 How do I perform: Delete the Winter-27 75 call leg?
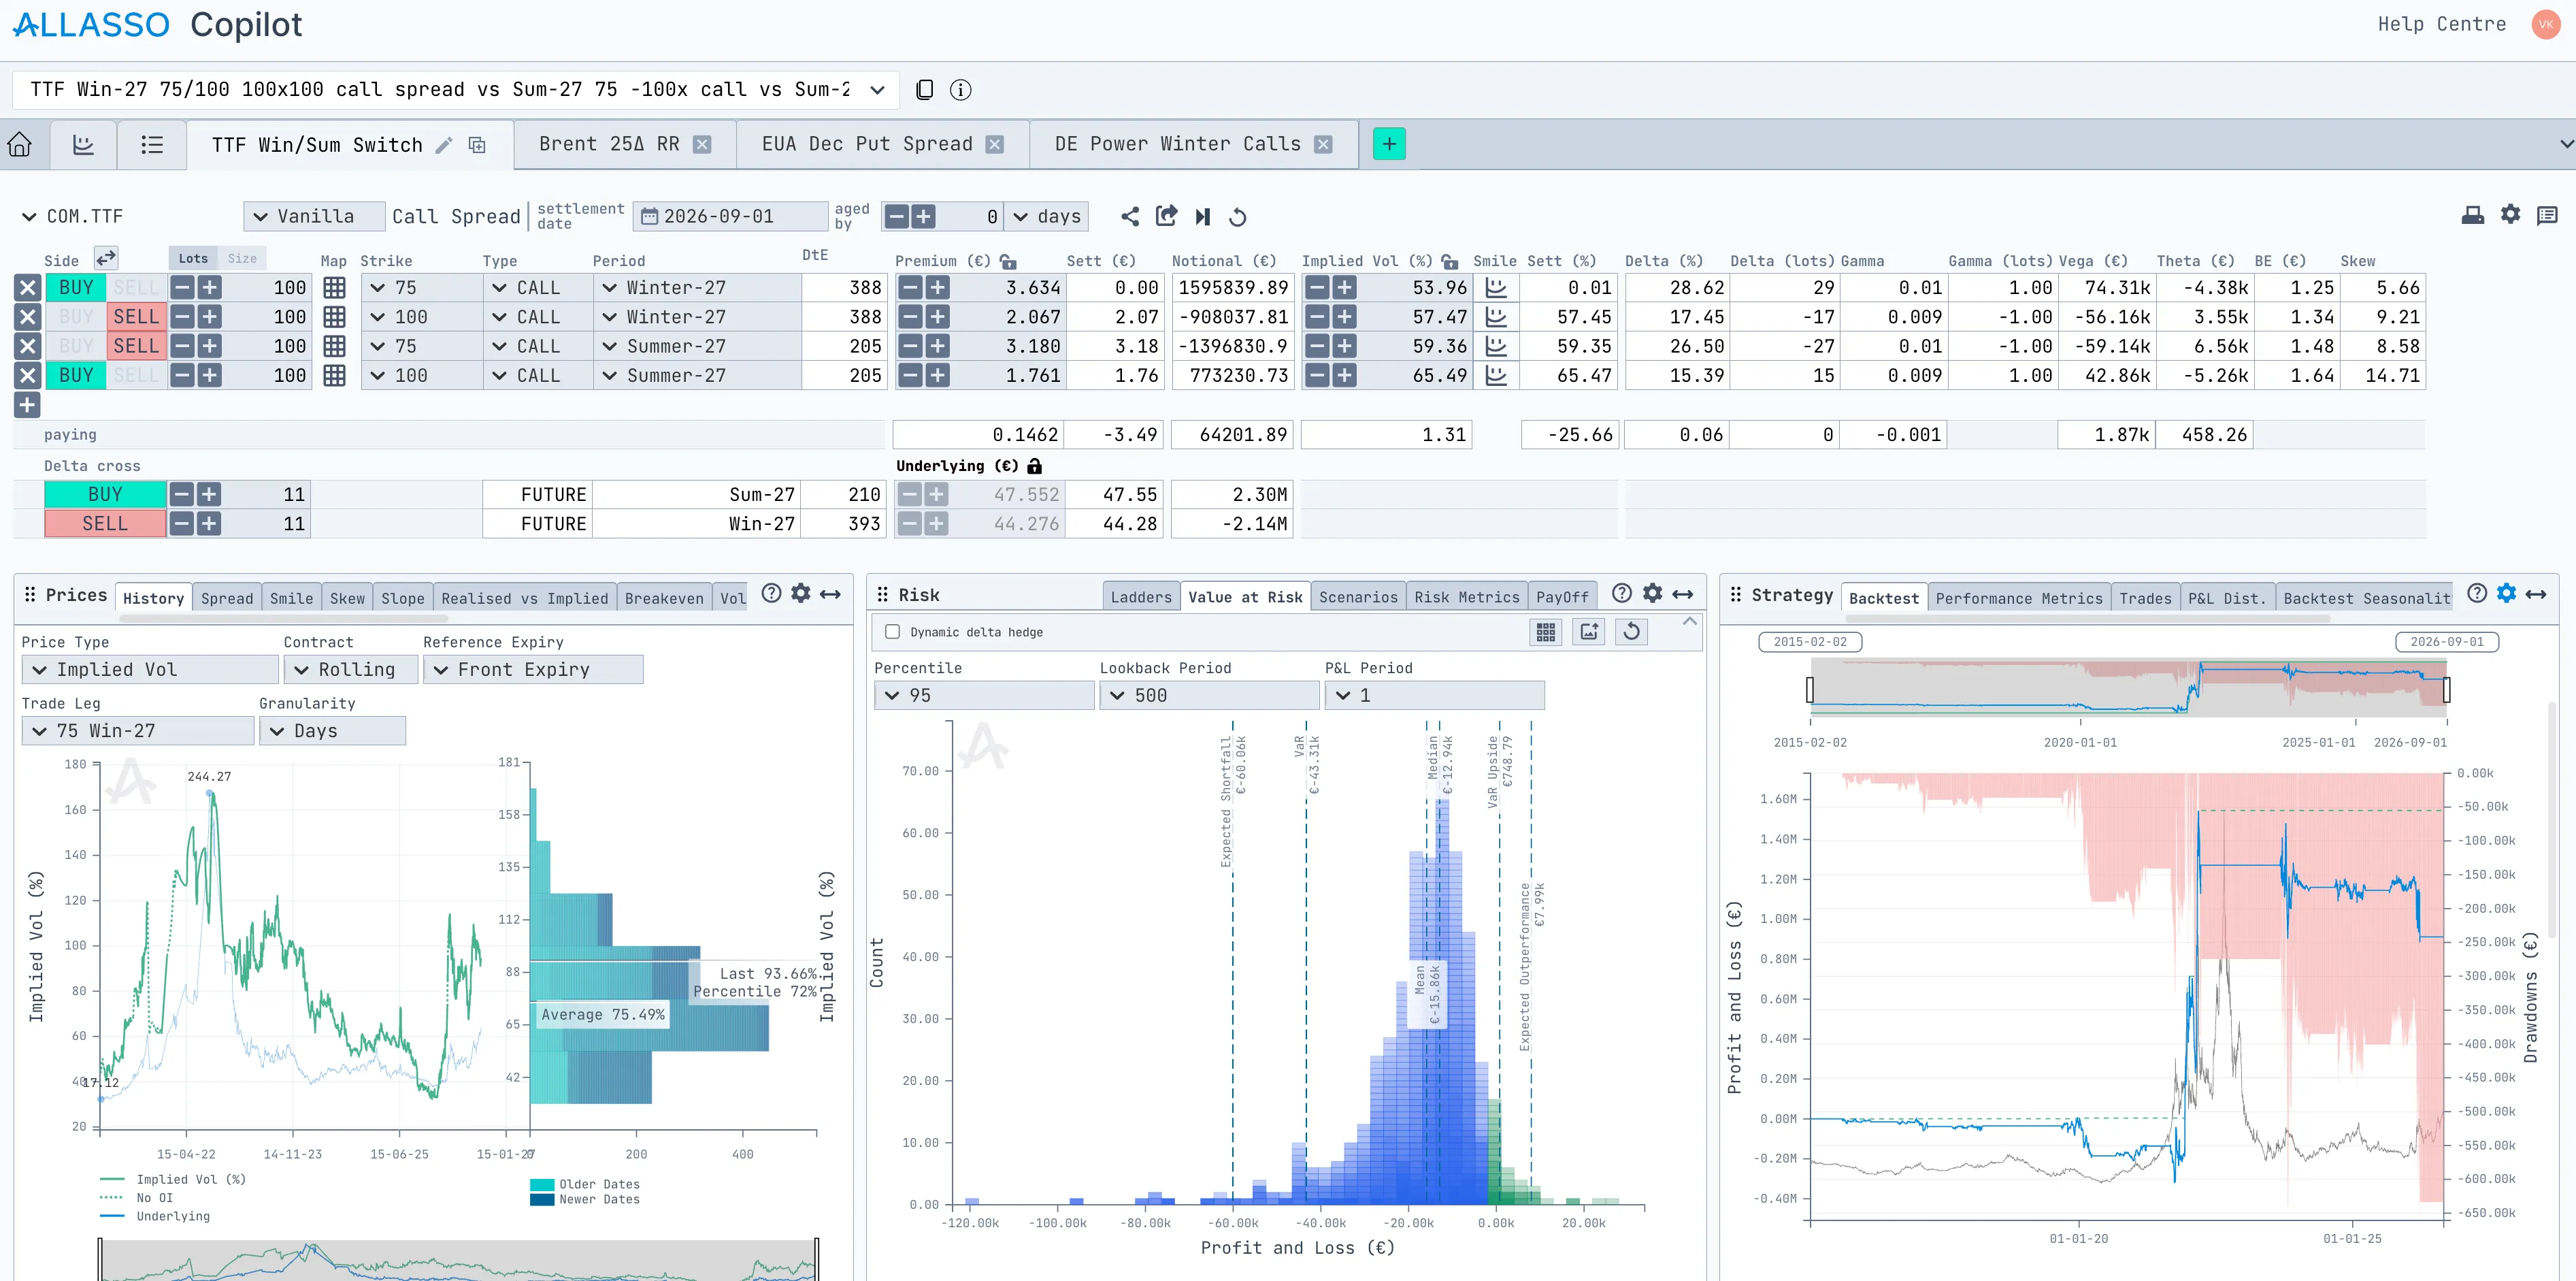pos(27,288)
